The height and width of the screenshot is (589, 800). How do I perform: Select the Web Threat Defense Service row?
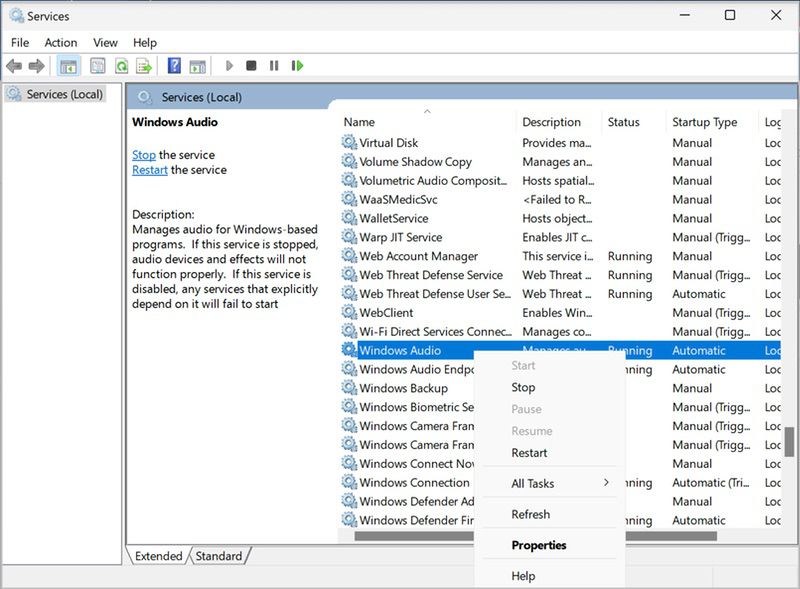coord(560,275)
